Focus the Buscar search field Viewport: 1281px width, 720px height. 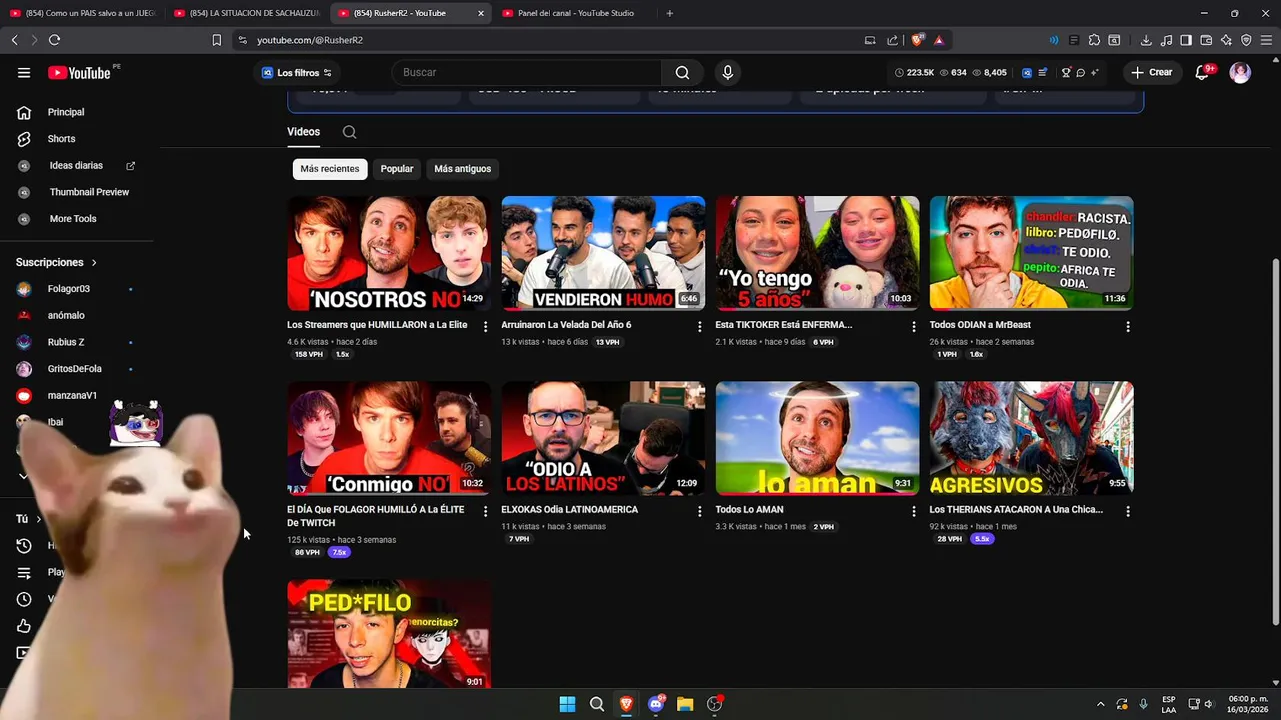pos(527,72)
